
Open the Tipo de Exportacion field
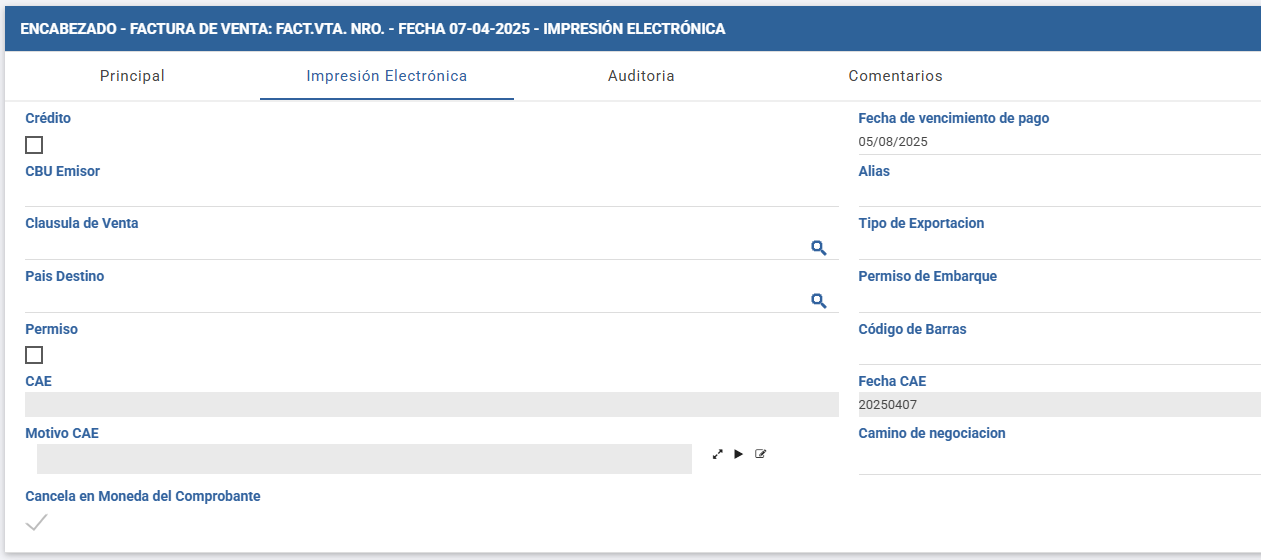(x=1059, y=247)
